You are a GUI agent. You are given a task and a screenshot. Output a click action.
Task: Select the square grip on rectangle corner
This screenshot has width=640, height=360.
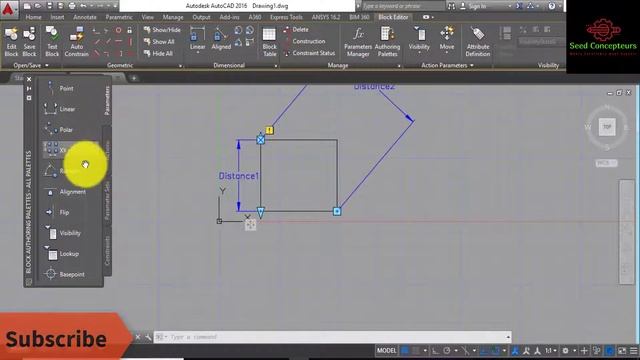pyautogui.click(x=337, y=211)
